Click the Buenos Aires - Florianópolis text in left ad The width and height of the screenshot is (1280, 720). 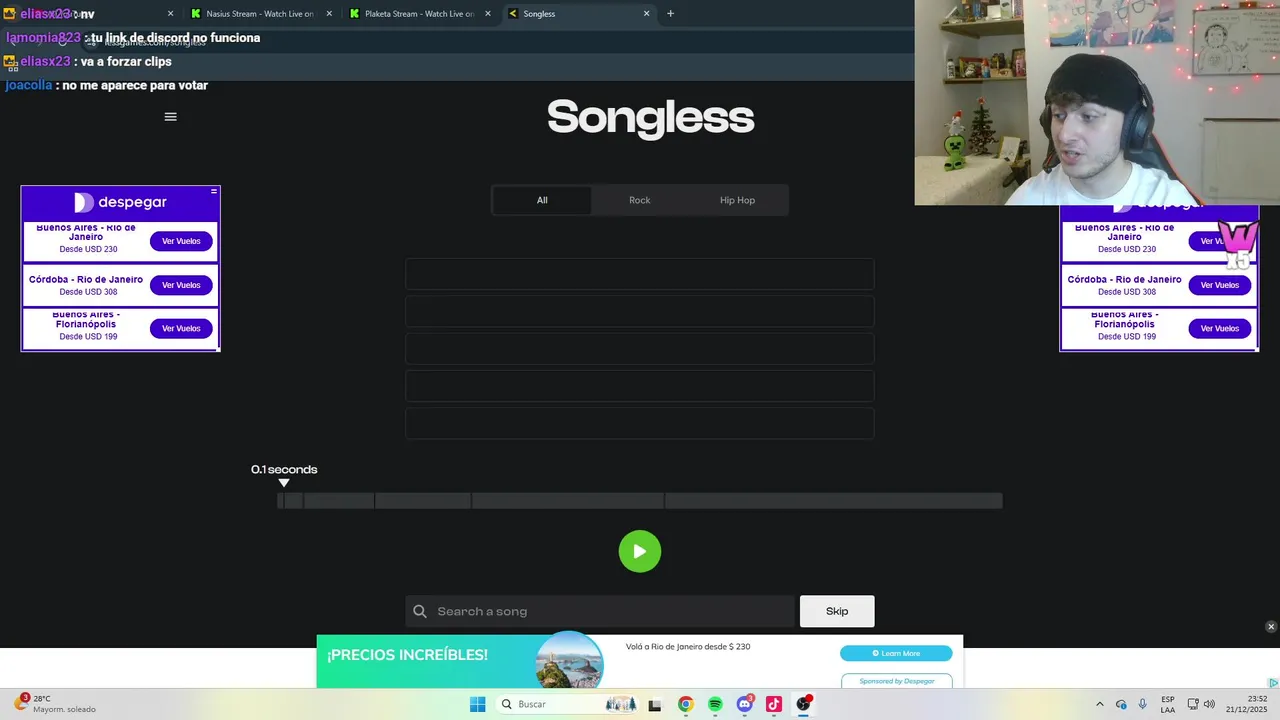86,319
